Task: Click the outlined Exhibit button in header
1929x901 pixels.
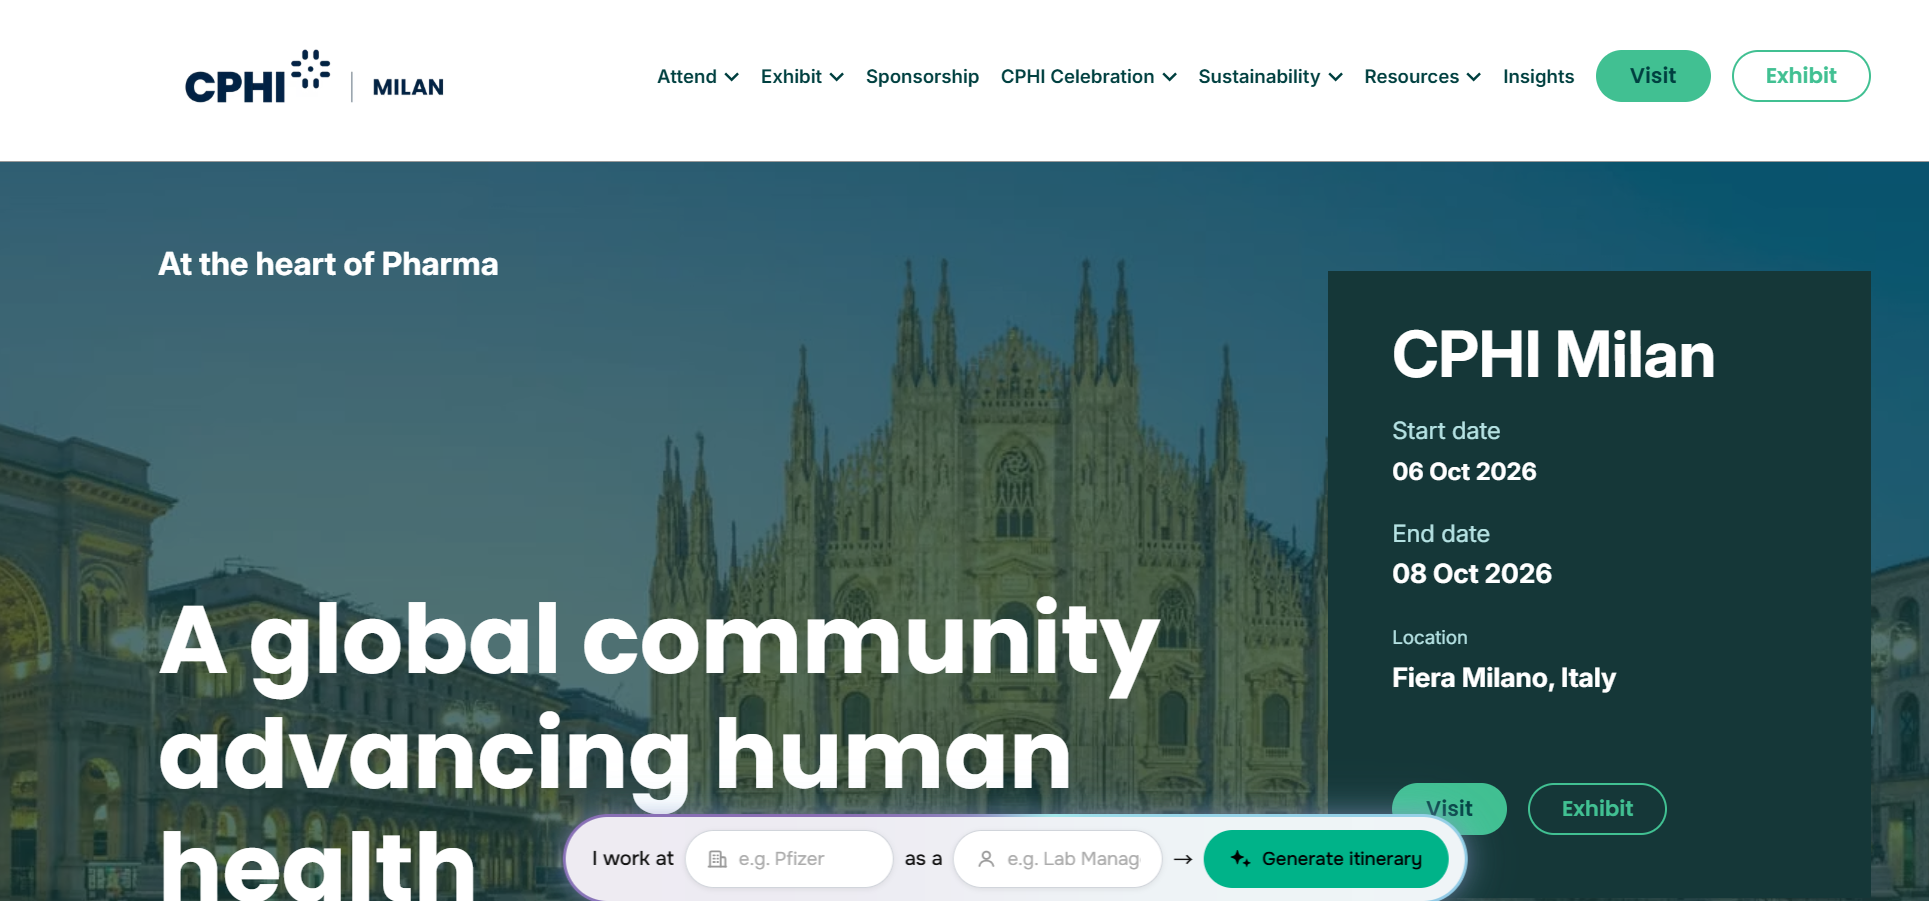Action: (x=1801, y=76)
